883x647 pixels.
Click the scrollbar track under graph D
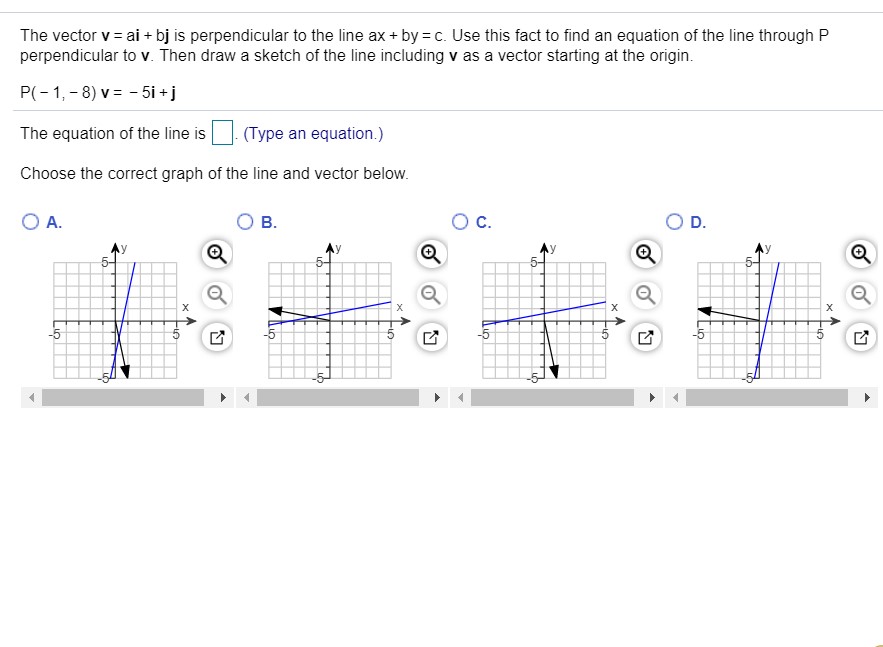pos(770,397)
